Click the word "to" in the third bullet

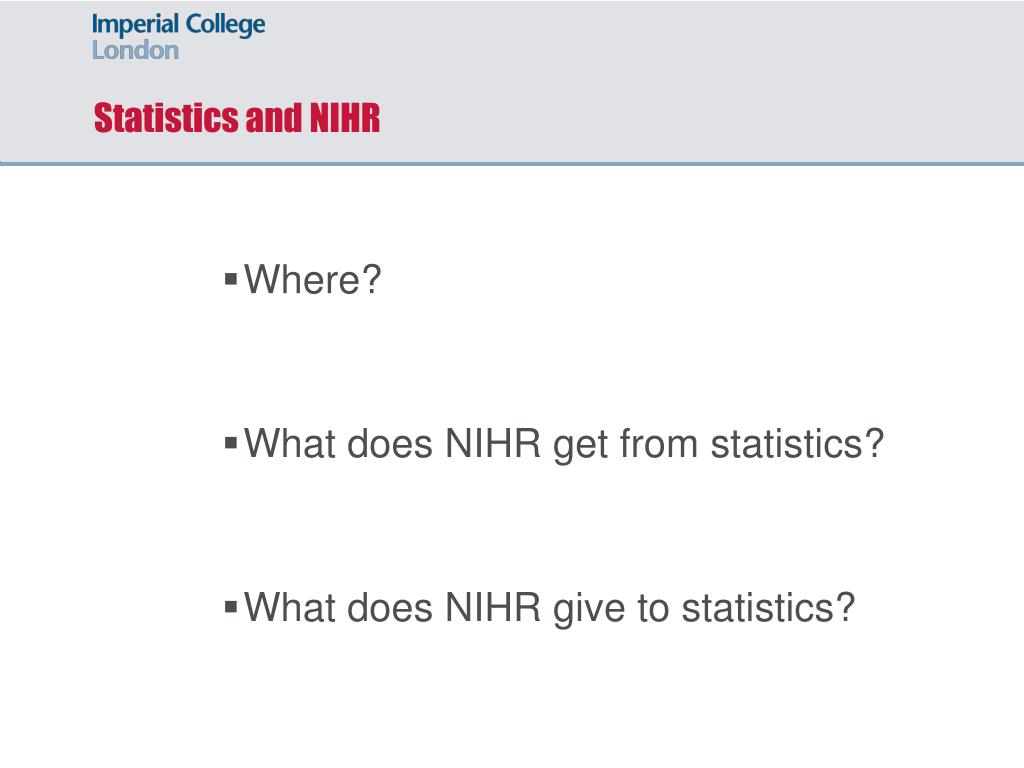pos(653,609)
